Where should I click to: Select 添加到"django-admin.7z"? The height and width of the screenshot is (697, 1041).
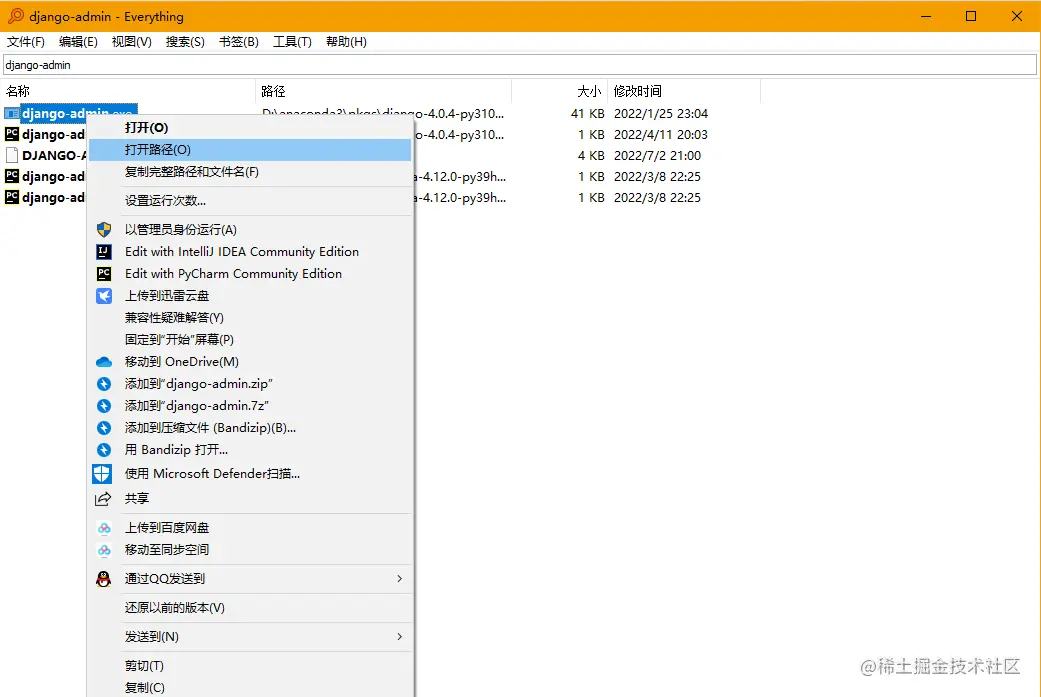coord(250,406)
